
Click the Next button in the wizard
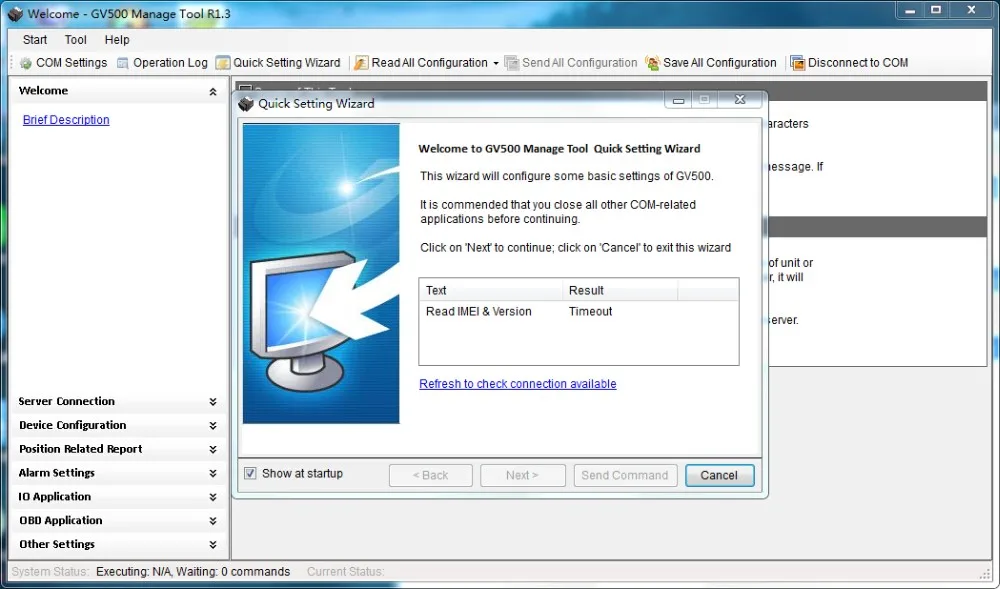point(522,476)
